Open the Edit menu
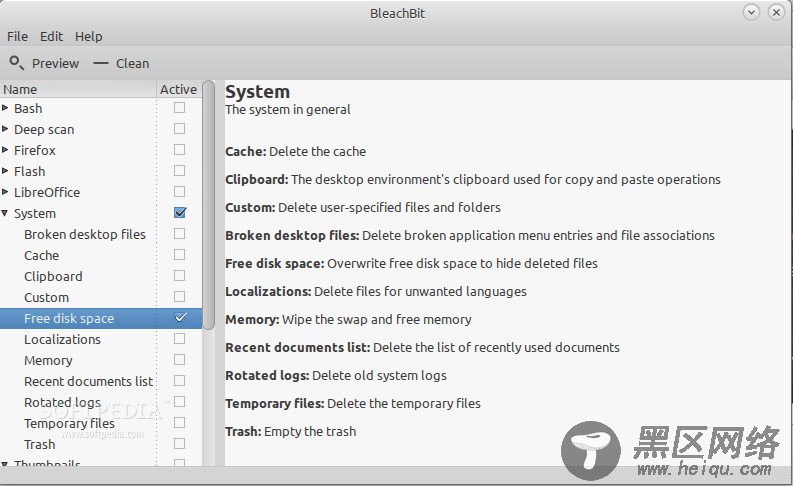This screenshot has height=486, width=793. 51,36
